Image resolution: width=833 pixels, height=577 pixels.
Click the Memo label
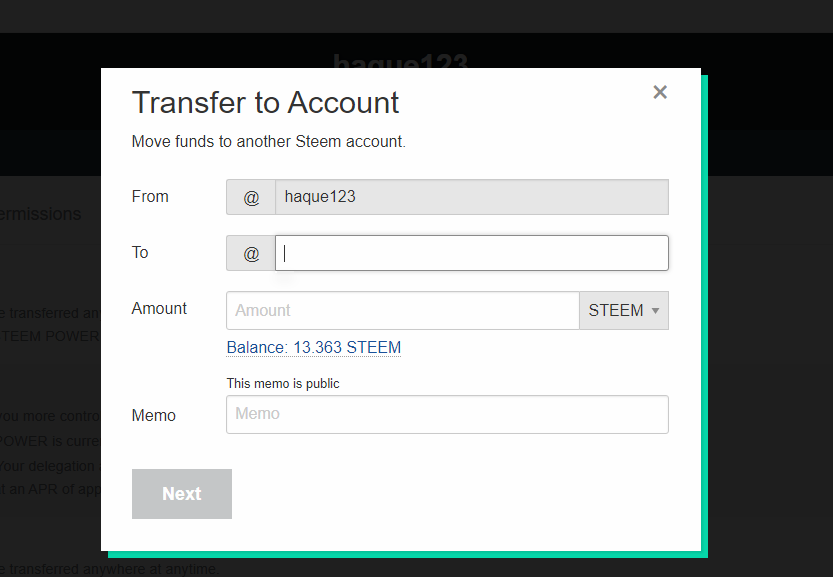[154, 415]
